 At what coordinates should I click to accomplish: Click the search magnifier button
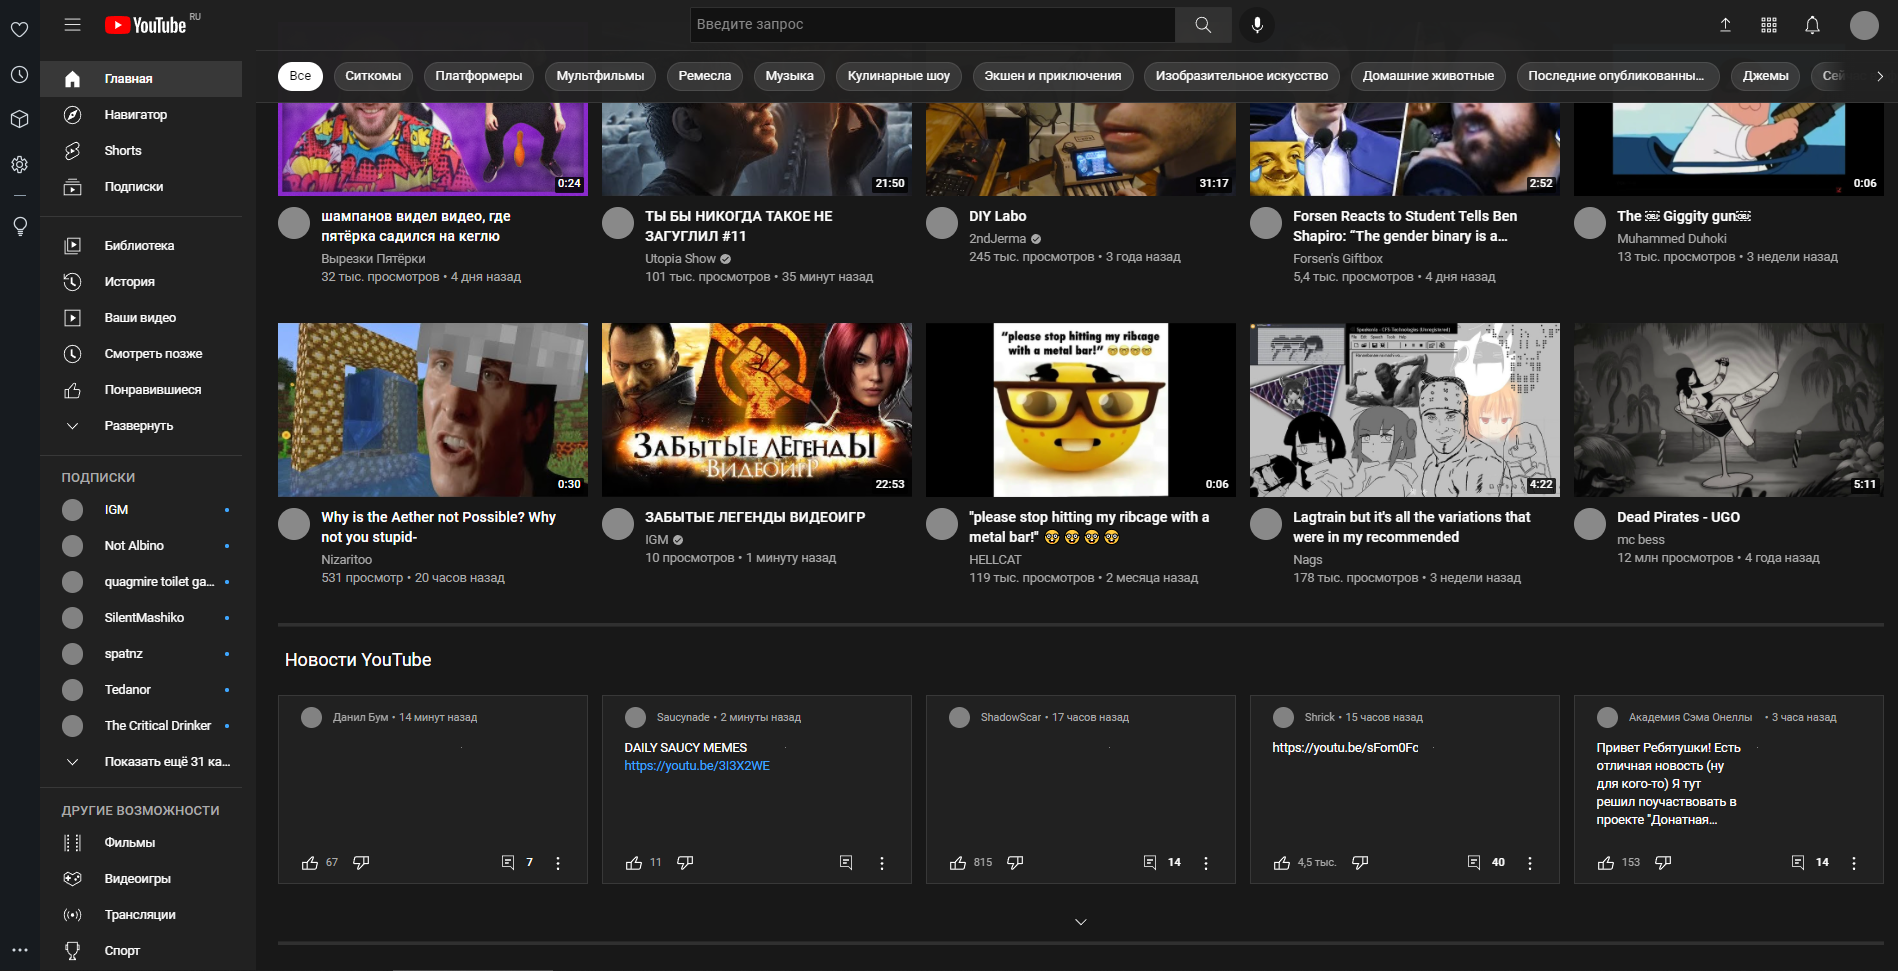[1203, 25]
